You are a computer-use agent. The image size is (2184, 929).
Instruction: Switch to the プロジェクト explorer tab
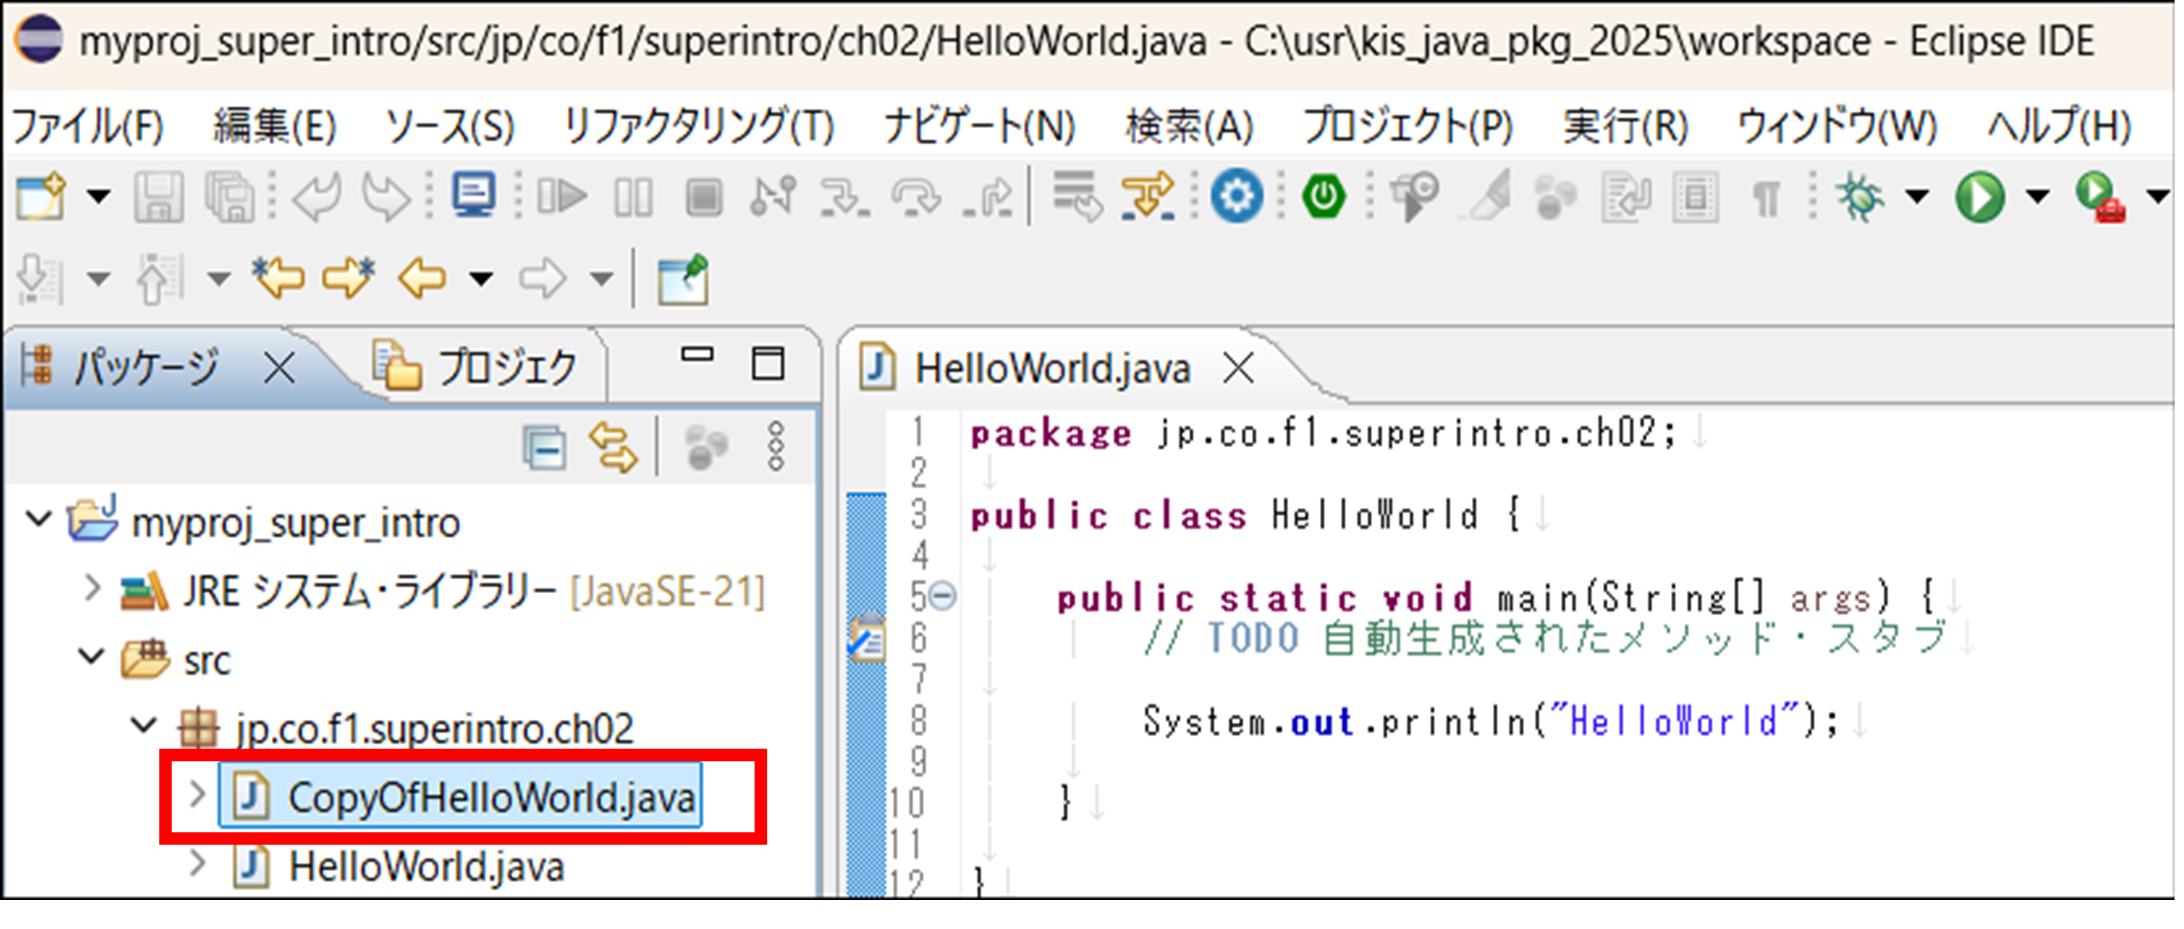coord(478,367)
